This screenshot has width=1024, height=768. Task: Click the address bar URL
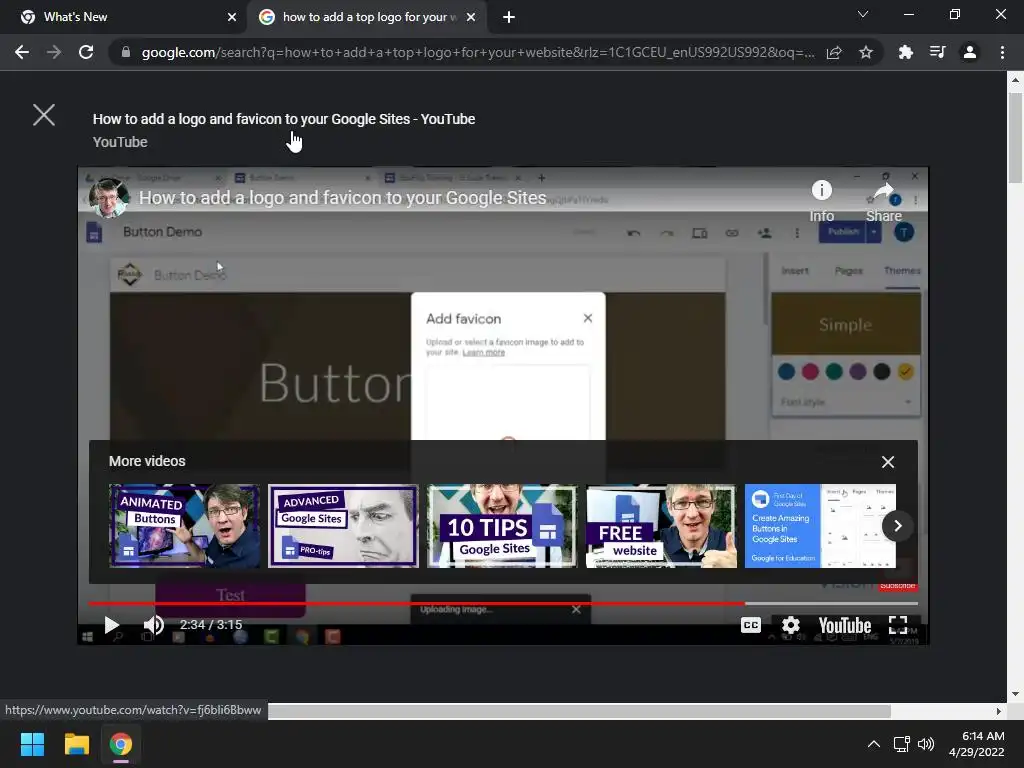coord(477,52)
